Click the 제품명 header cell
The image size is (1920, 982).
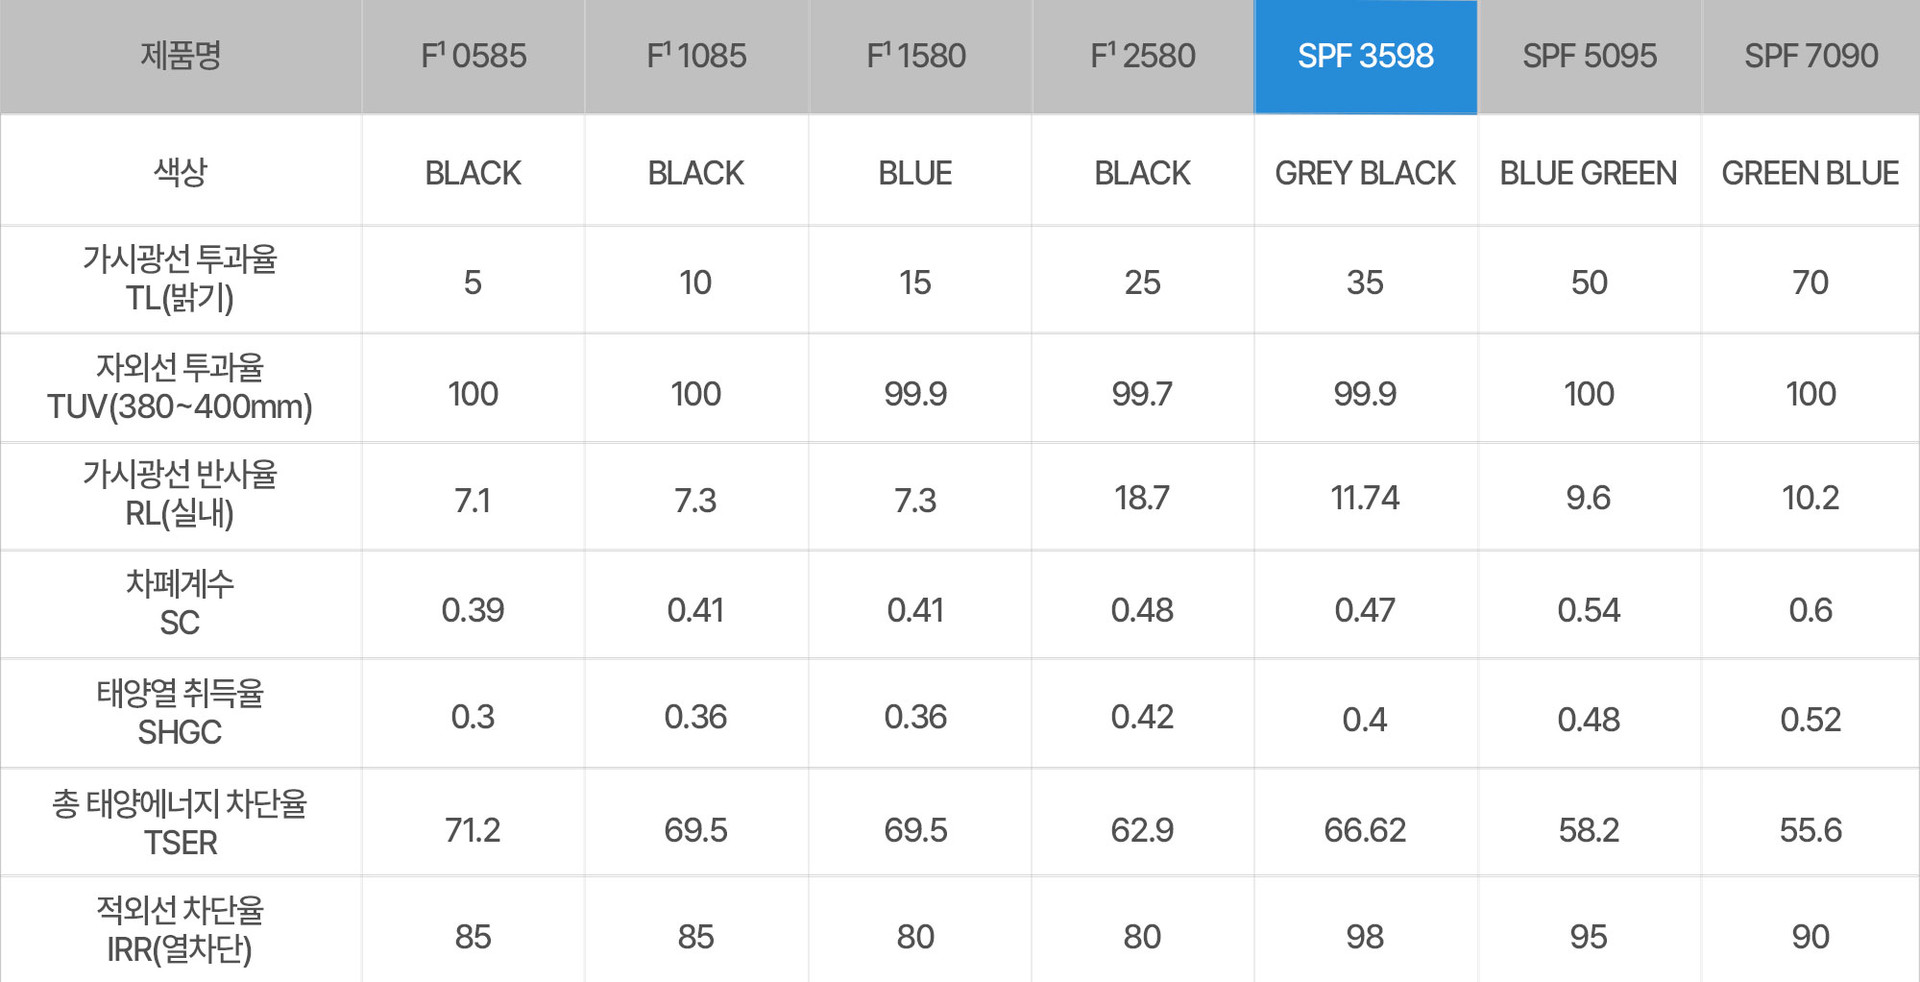[x=180, y=56]
